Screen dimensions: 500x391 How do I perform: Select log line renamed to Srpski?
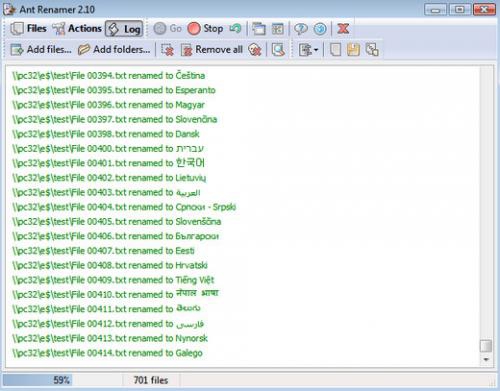(x=124, y=207)
